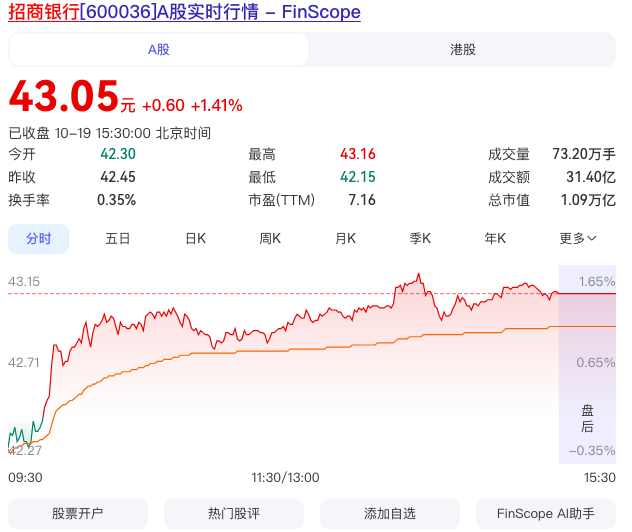The image size is (632, 532).
Task: Open the FinScope AI助手 button
Action: [546, 513]
